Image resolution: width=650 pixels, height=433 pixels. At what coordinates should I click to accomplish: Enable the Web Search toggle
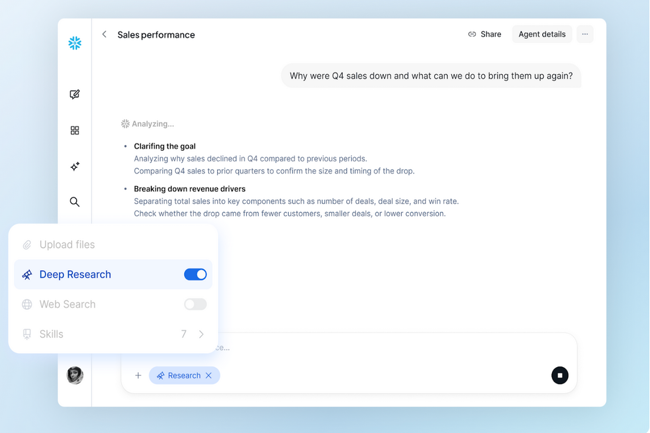pyautogui.click(x=195, y=304)
